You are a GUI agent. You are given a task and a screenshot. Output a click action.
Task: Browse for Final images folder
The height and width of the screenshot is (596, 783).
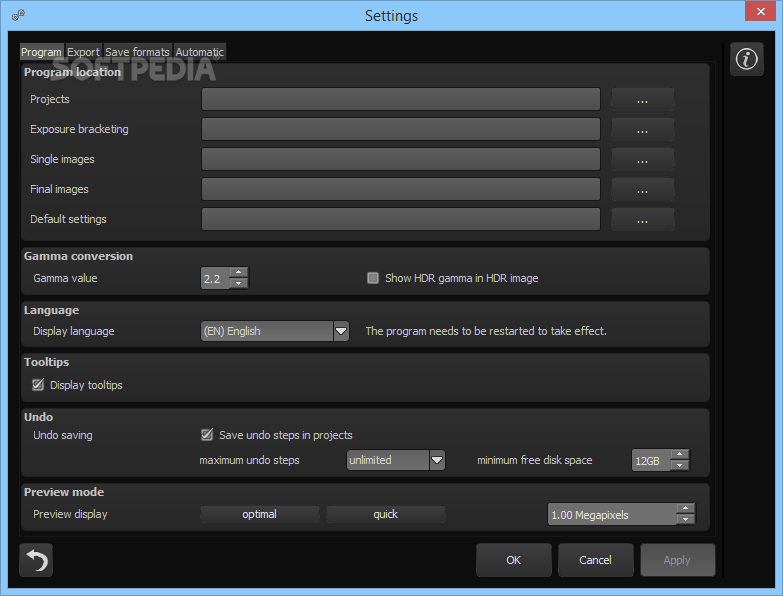643,189
